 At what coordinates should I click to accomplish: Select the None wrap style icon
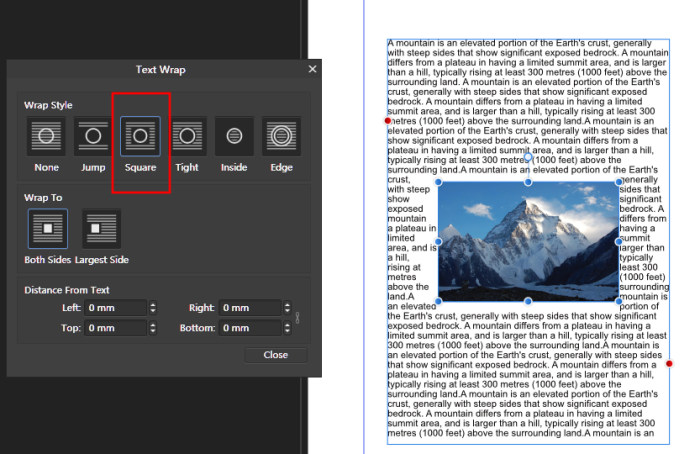(46, 136)
